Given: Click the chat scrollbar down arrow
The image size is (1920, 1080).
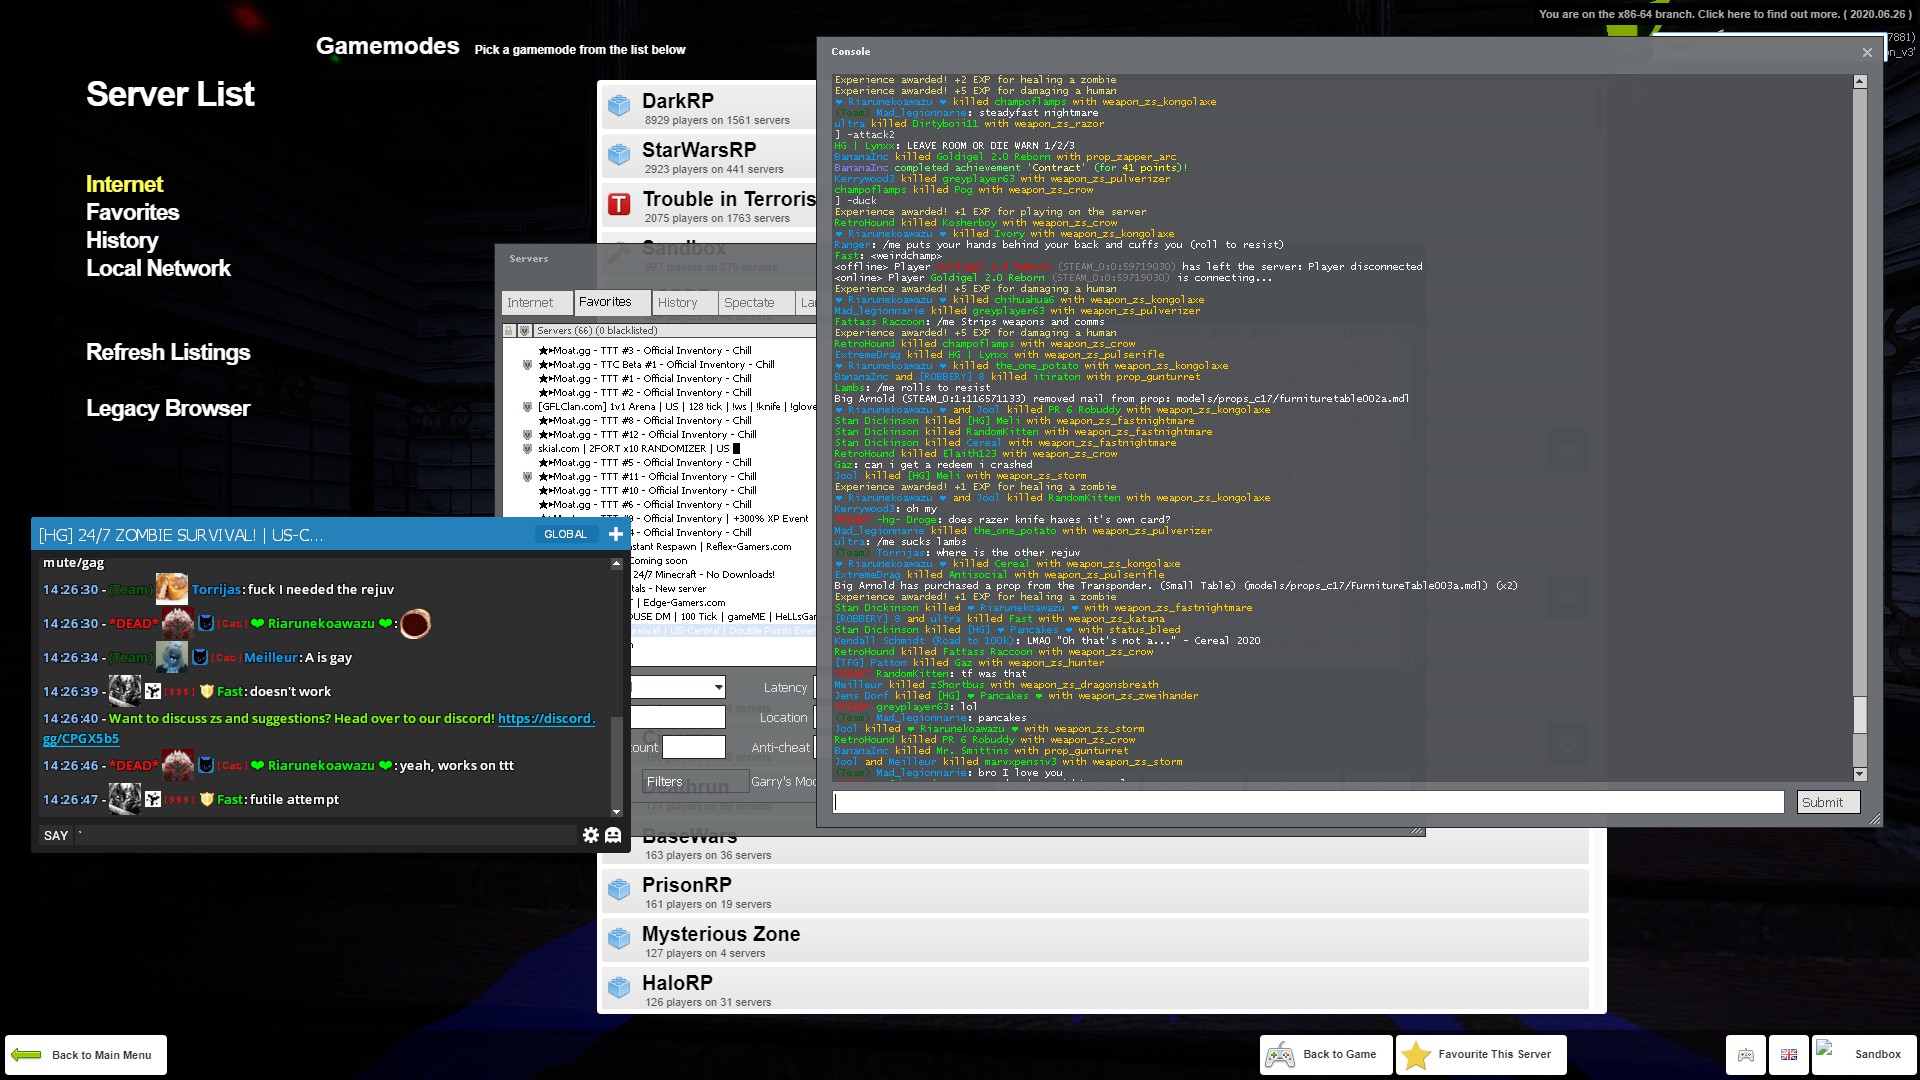Looking at the screenshot, I should coord(616,811).
